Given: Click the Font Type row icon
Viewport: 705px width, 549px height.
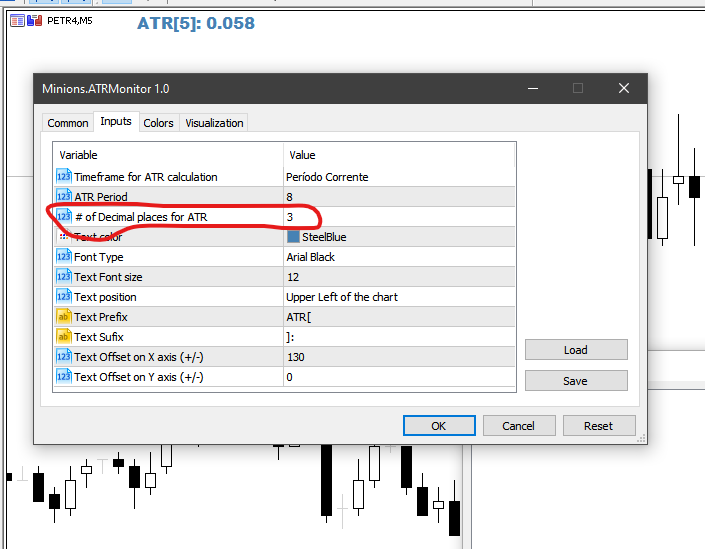Looking at the screenshot, I should click(x=64, y=257).
